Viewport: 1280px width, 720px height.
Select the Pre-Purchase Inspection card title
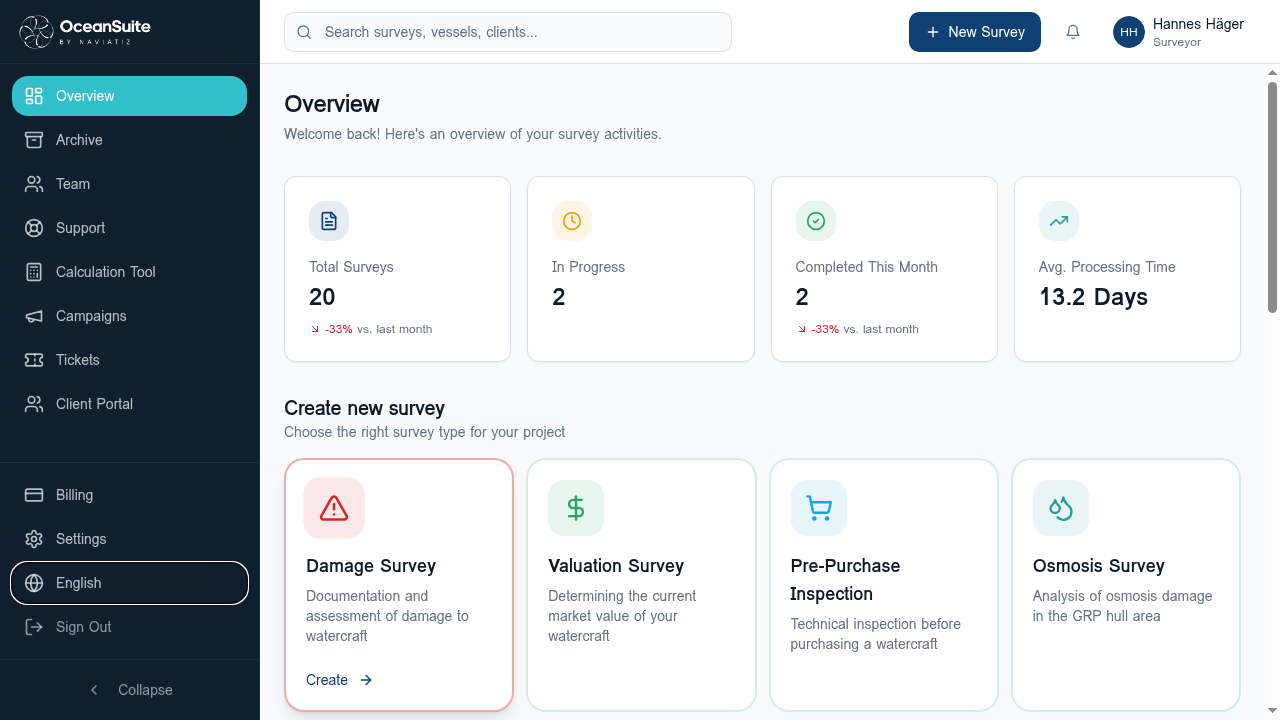pyautogui.click(x=845, y=580)
